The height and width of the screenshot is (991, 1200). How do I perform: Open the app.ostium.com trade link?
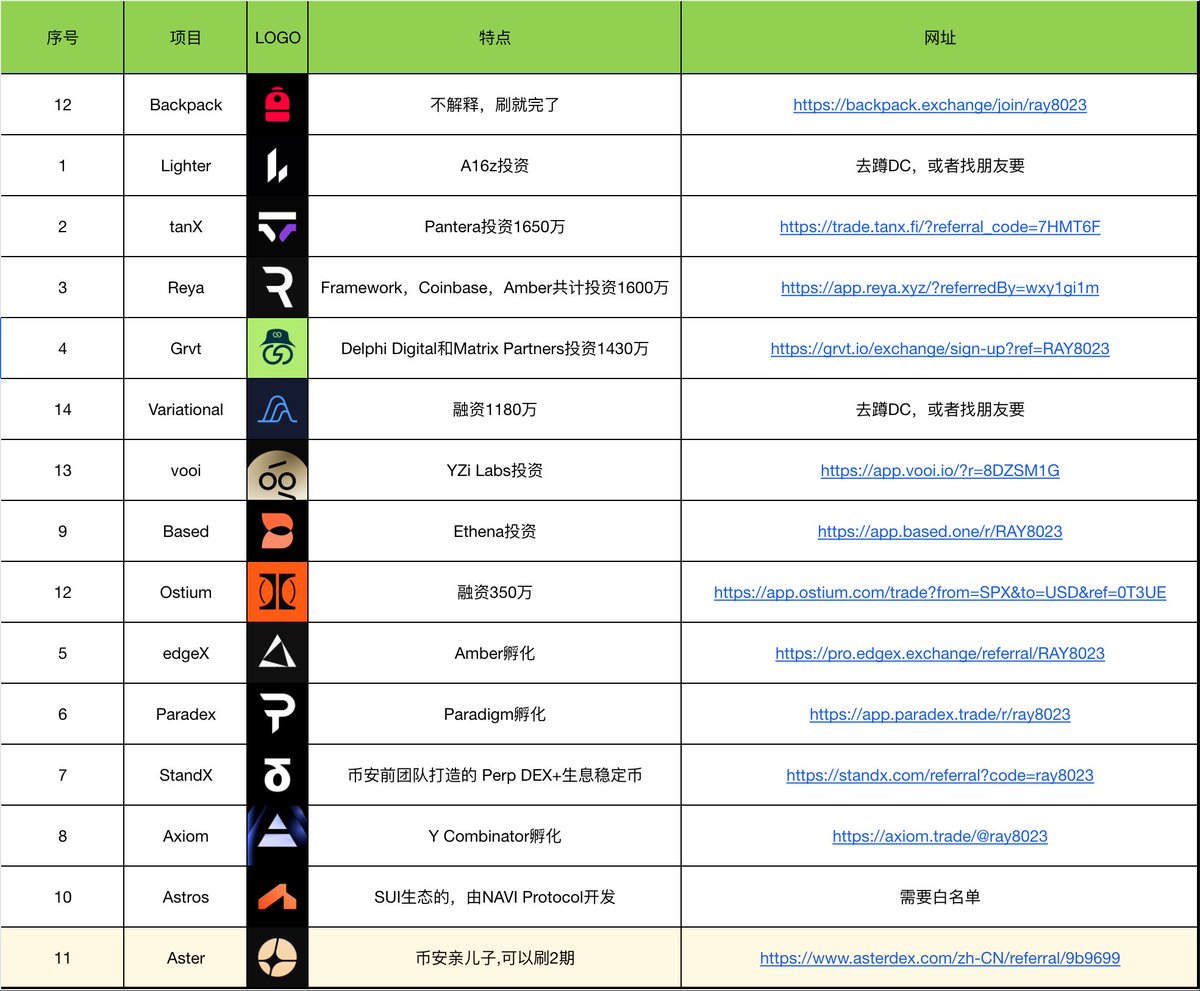pos(940,593)
